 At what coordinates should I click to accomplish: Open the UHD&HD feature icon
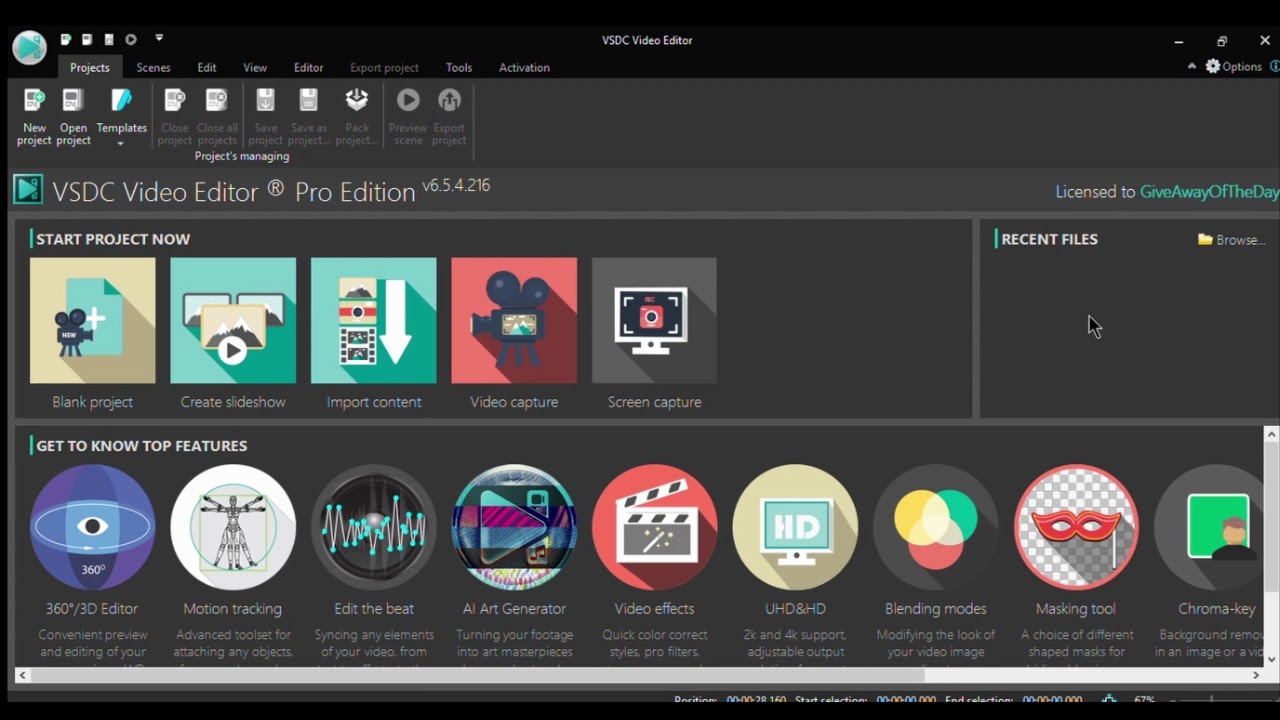(795, 527)
